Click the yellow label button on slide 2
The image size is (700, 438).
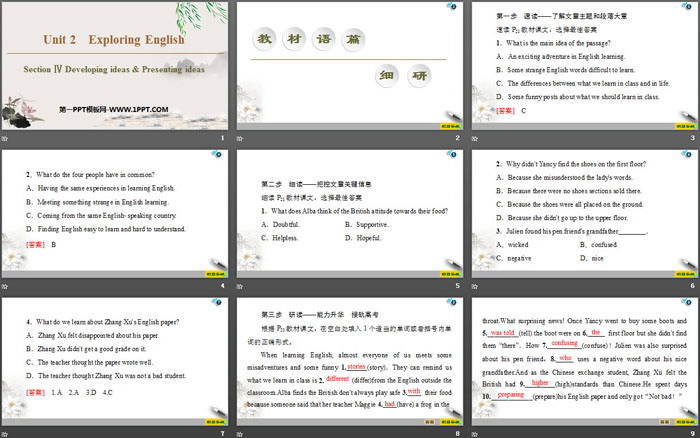(450, 126)
